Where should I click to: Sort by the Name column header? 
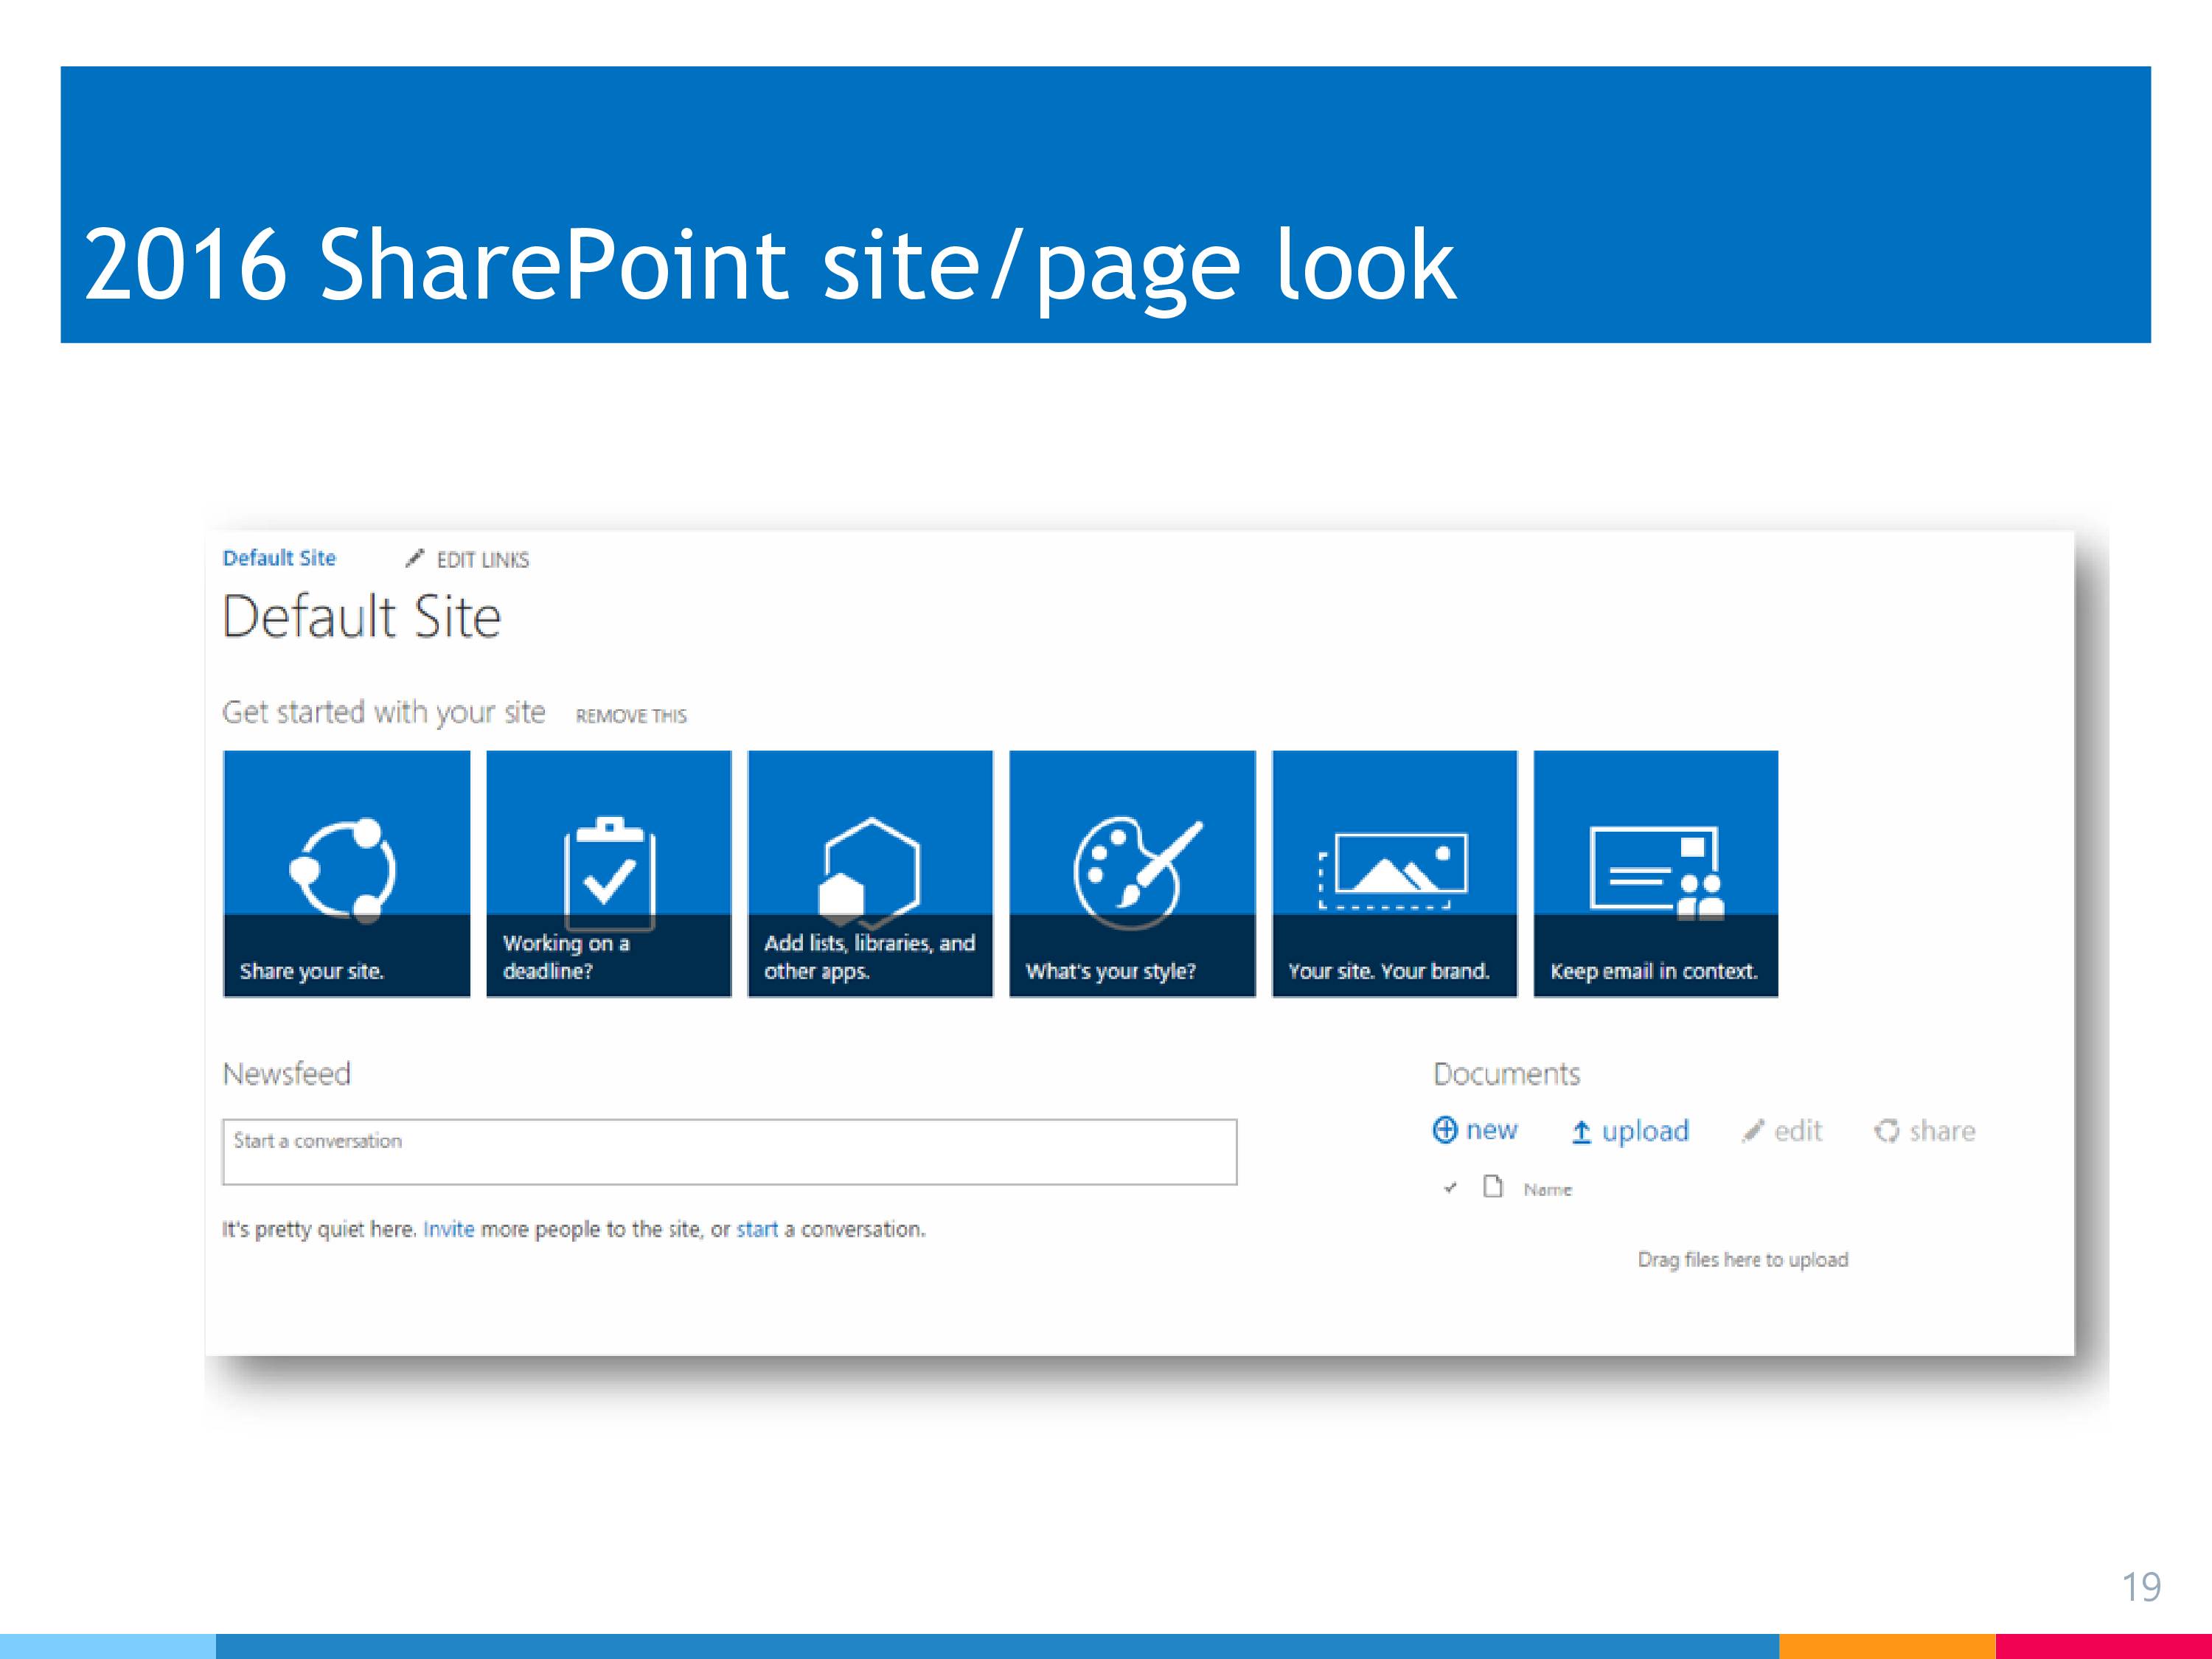point(1548,1189)
